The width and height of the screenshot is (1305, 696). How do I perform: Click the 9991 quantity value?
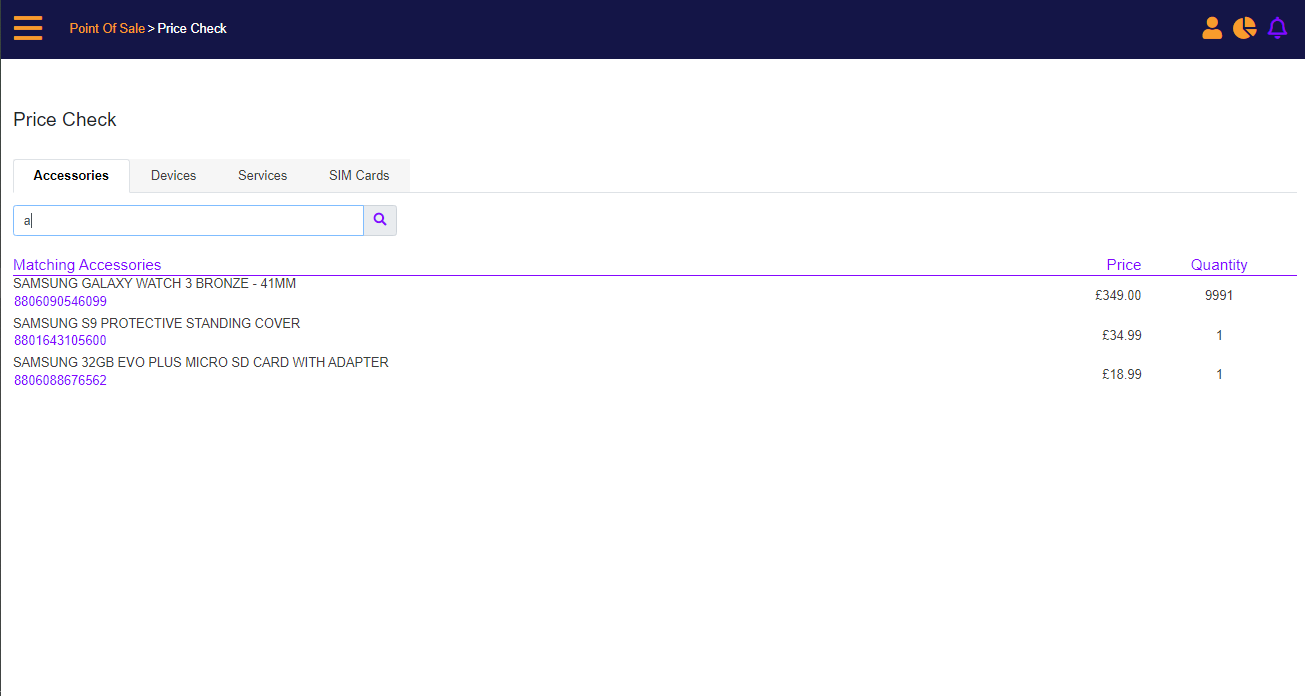coord(1219,295)
